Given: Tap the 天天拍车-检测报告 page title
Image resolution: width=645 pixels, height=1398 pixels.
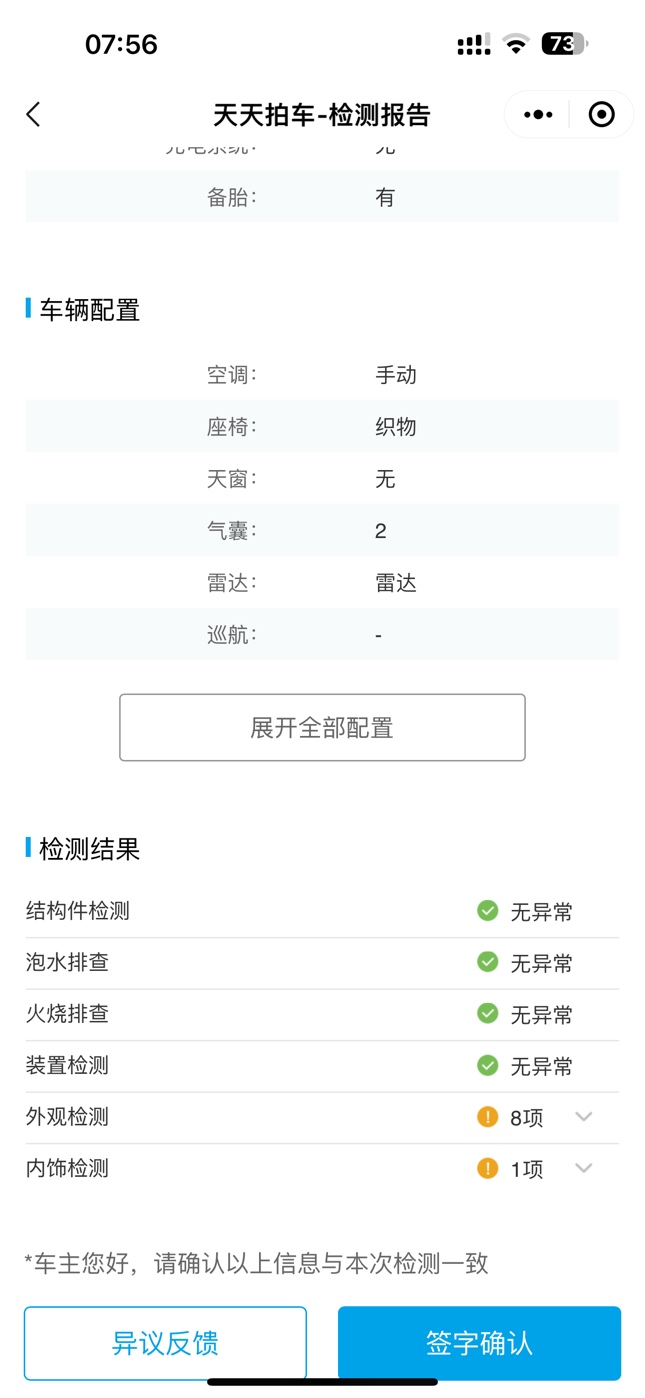Looking at the screenshot, I should (322, 115).
